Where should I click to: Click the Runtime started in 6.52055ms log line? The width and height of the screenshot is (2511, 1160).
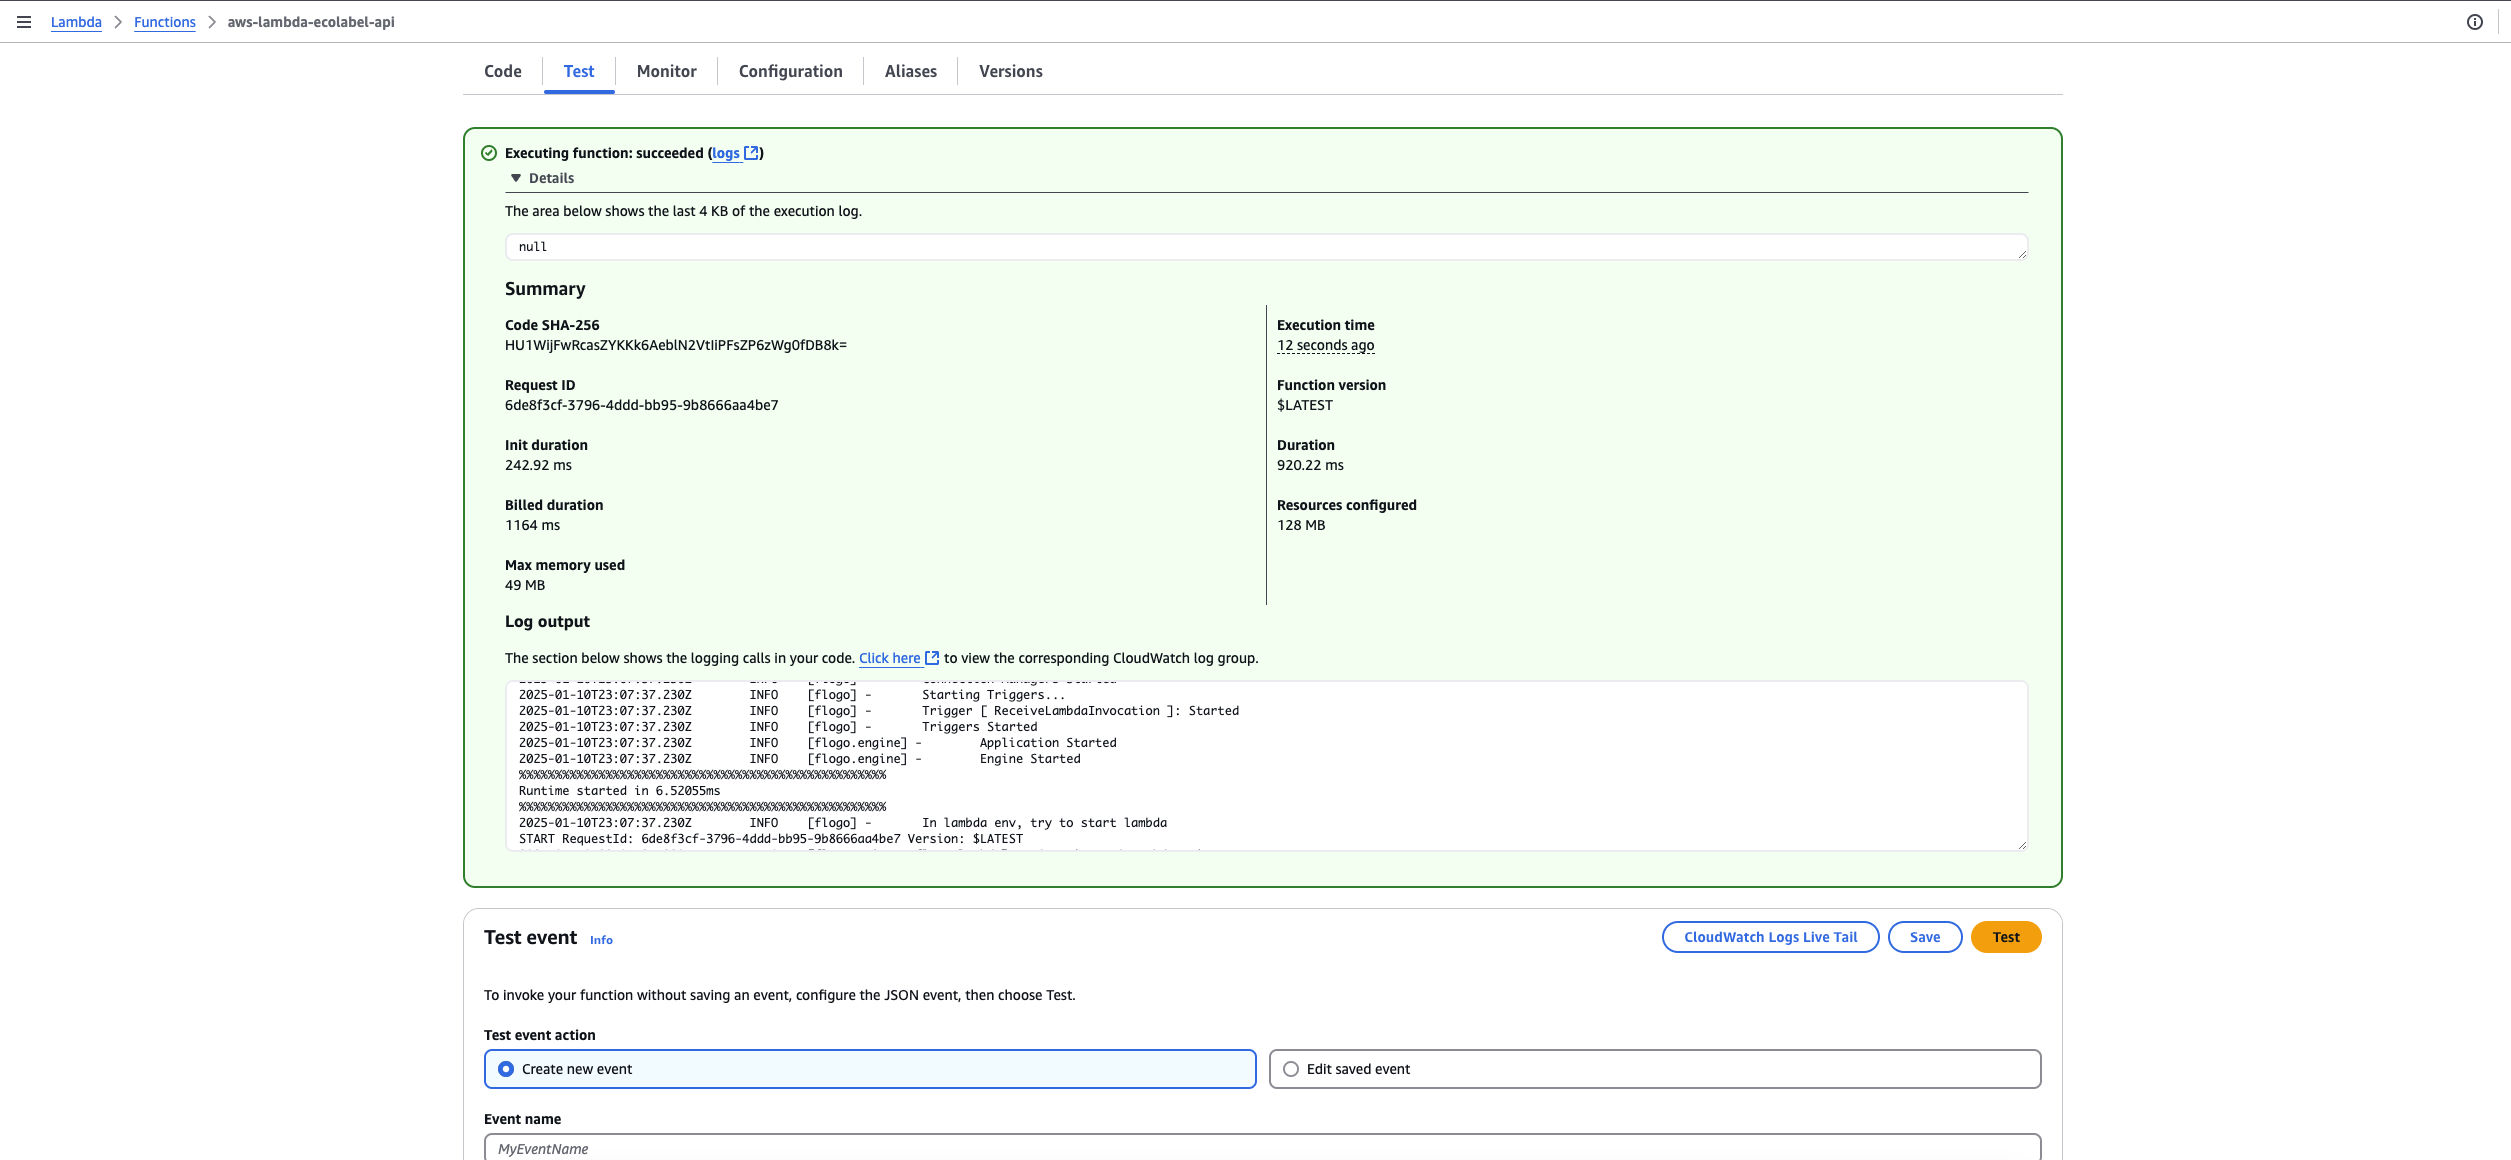619,791
